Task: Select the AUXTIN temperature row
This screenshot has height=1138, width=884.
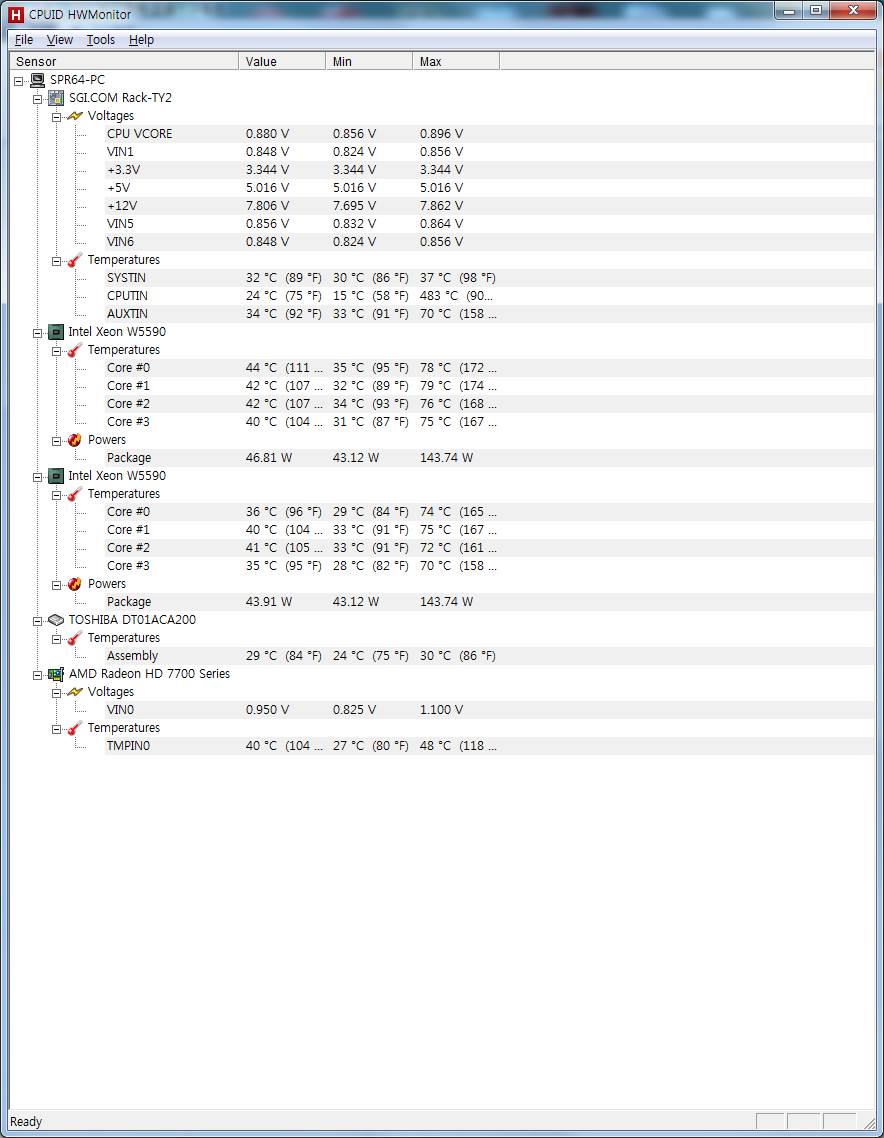Action: (490, 314)
